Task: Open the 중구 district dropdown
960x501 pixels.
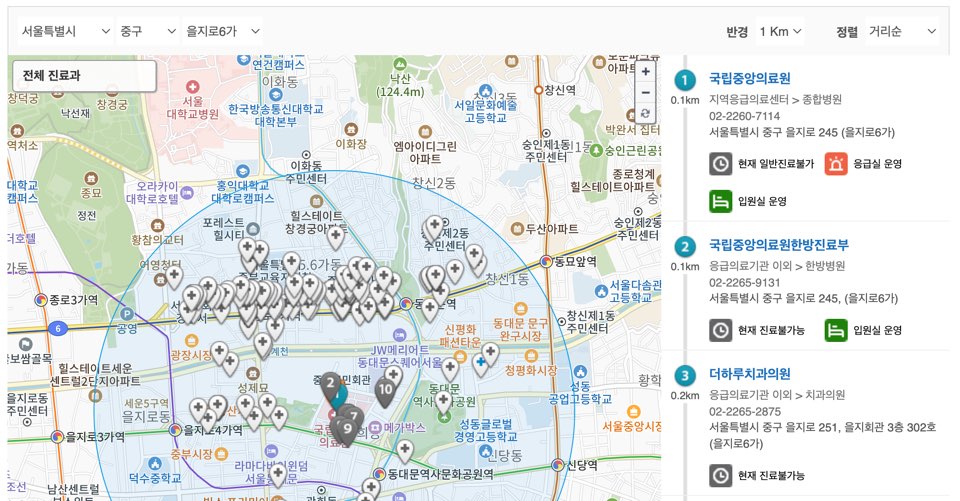Action: pos(148,31)
